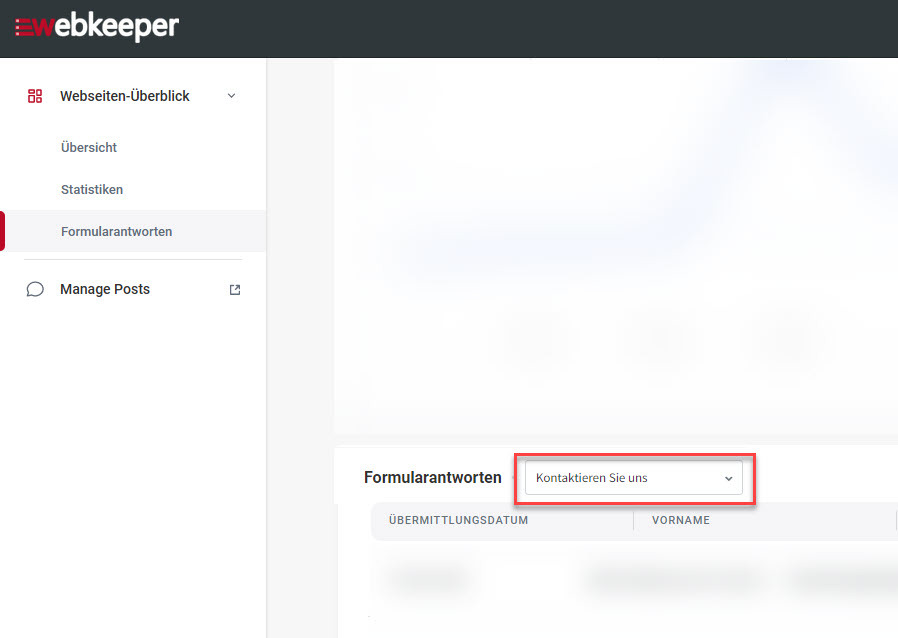Click the red active marker beside Formularantworten
Image resolution: width=898 pixels, height=638 pixels.
[x=3, y=231]
